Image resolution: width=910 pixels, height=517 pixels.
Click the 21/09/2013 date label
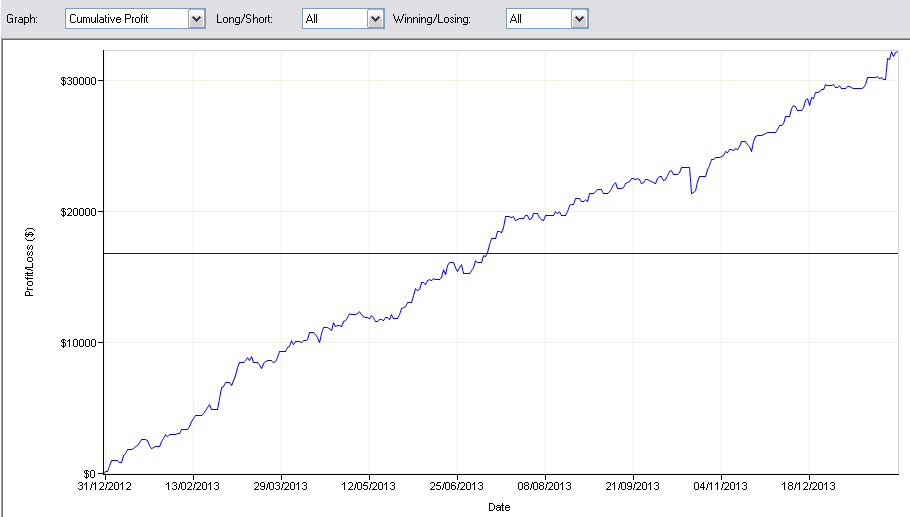coord(633,486)
